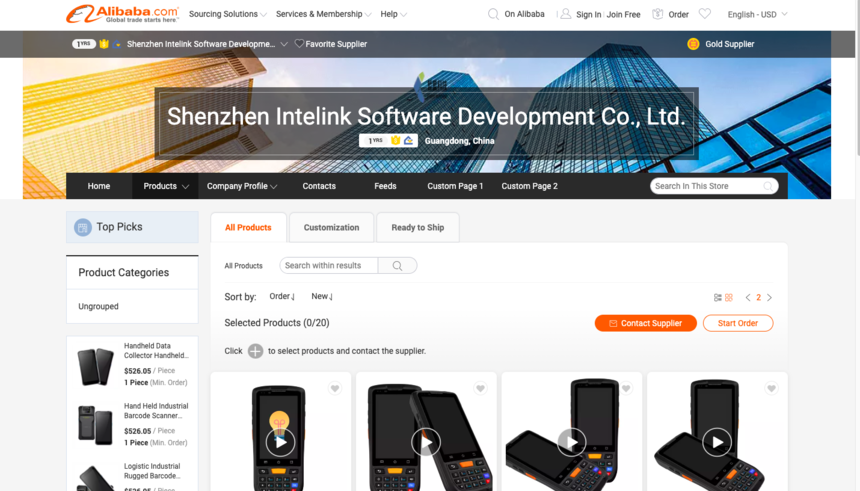Open Custom Page 1
860x491 pixels.
pos(455,186)
